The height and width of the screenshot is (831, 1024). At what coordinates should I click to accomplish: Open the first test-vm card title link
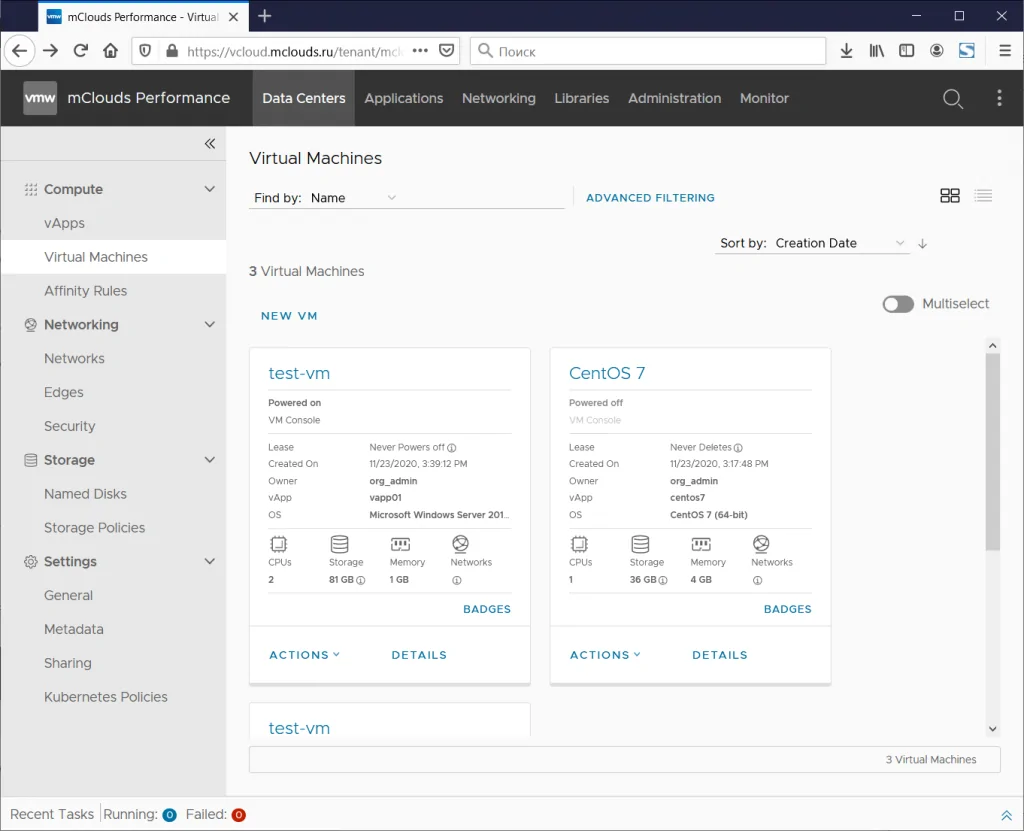299,373
